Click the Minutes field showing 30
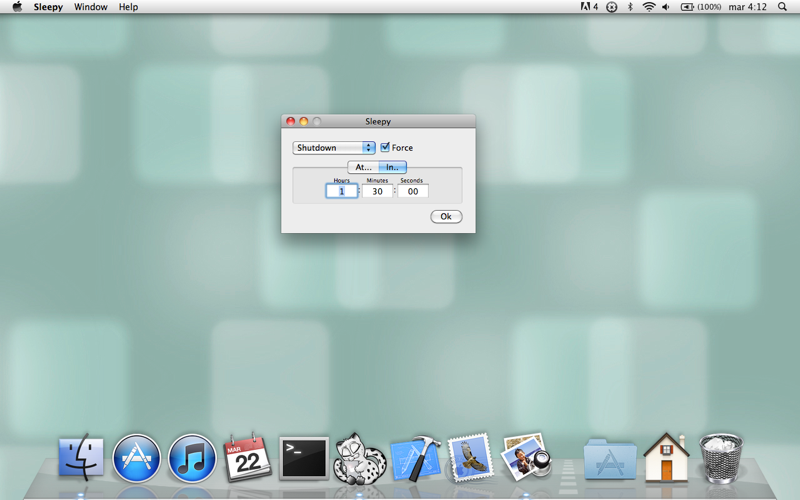The height and width of the screenshot is (500, 800). pyautogui.click(x=377, y=191)
